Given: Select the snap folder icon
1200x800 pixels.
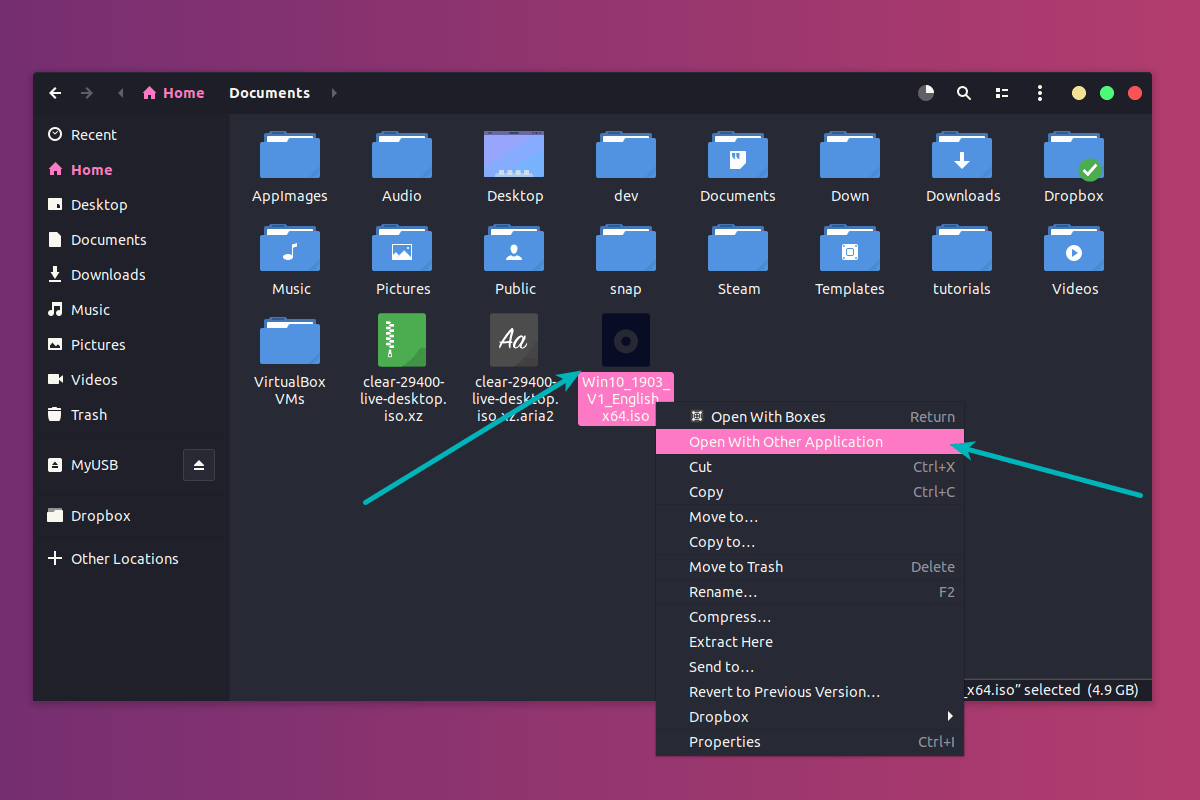Looking at the screenshot, I should (626, 248).
